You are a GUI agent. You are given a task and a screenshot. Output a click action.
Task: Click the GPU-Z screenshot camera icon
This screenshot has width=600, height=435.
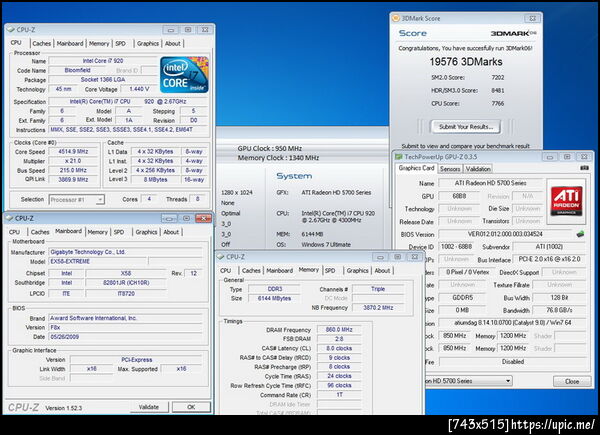pos(585,169)
